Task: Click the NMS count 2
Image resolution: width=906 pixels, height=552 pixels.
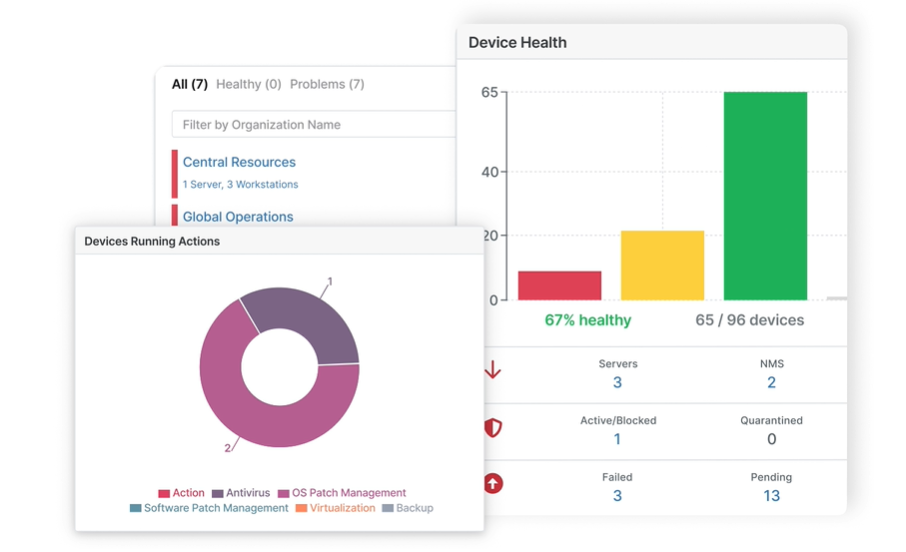Action: pyautogui.click(x=771, y=382)
